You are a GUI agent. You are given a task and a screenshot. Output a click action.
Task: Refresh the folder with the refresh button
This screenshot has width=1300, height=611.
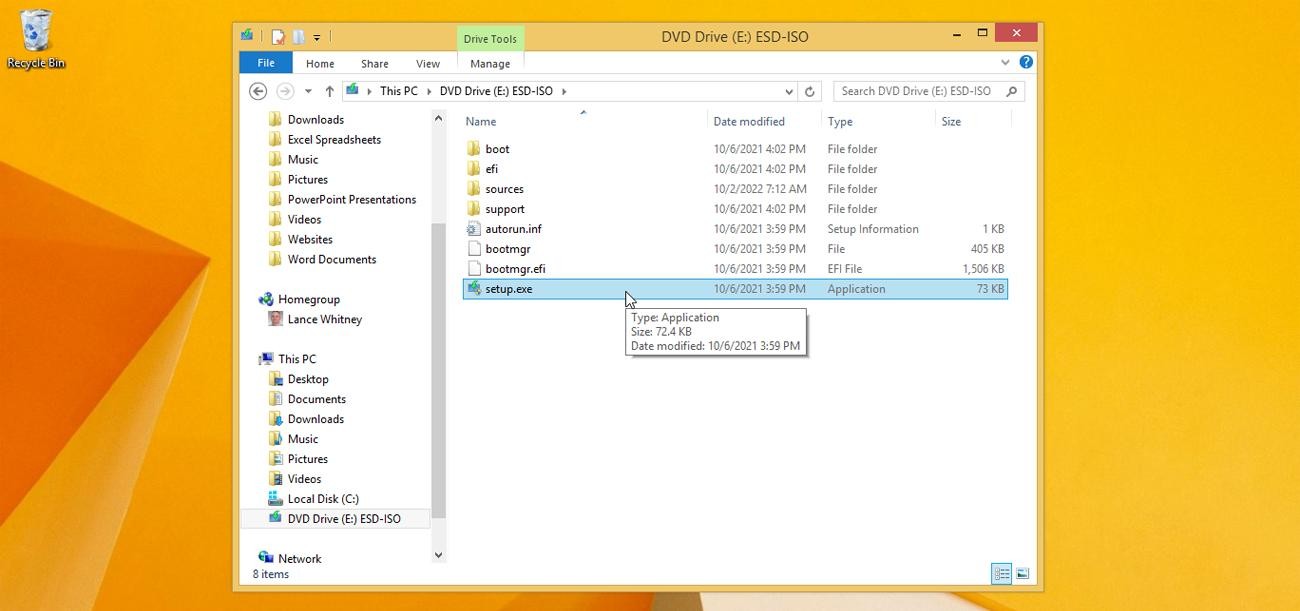[810, 91]
